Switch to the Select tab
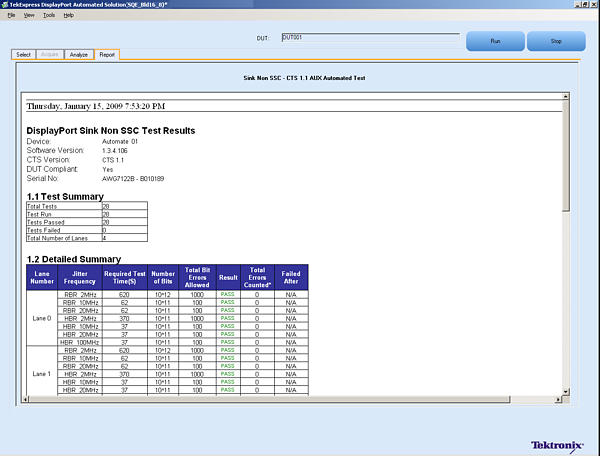This screenshot has width=600, height=456. [x=23, y=55]
